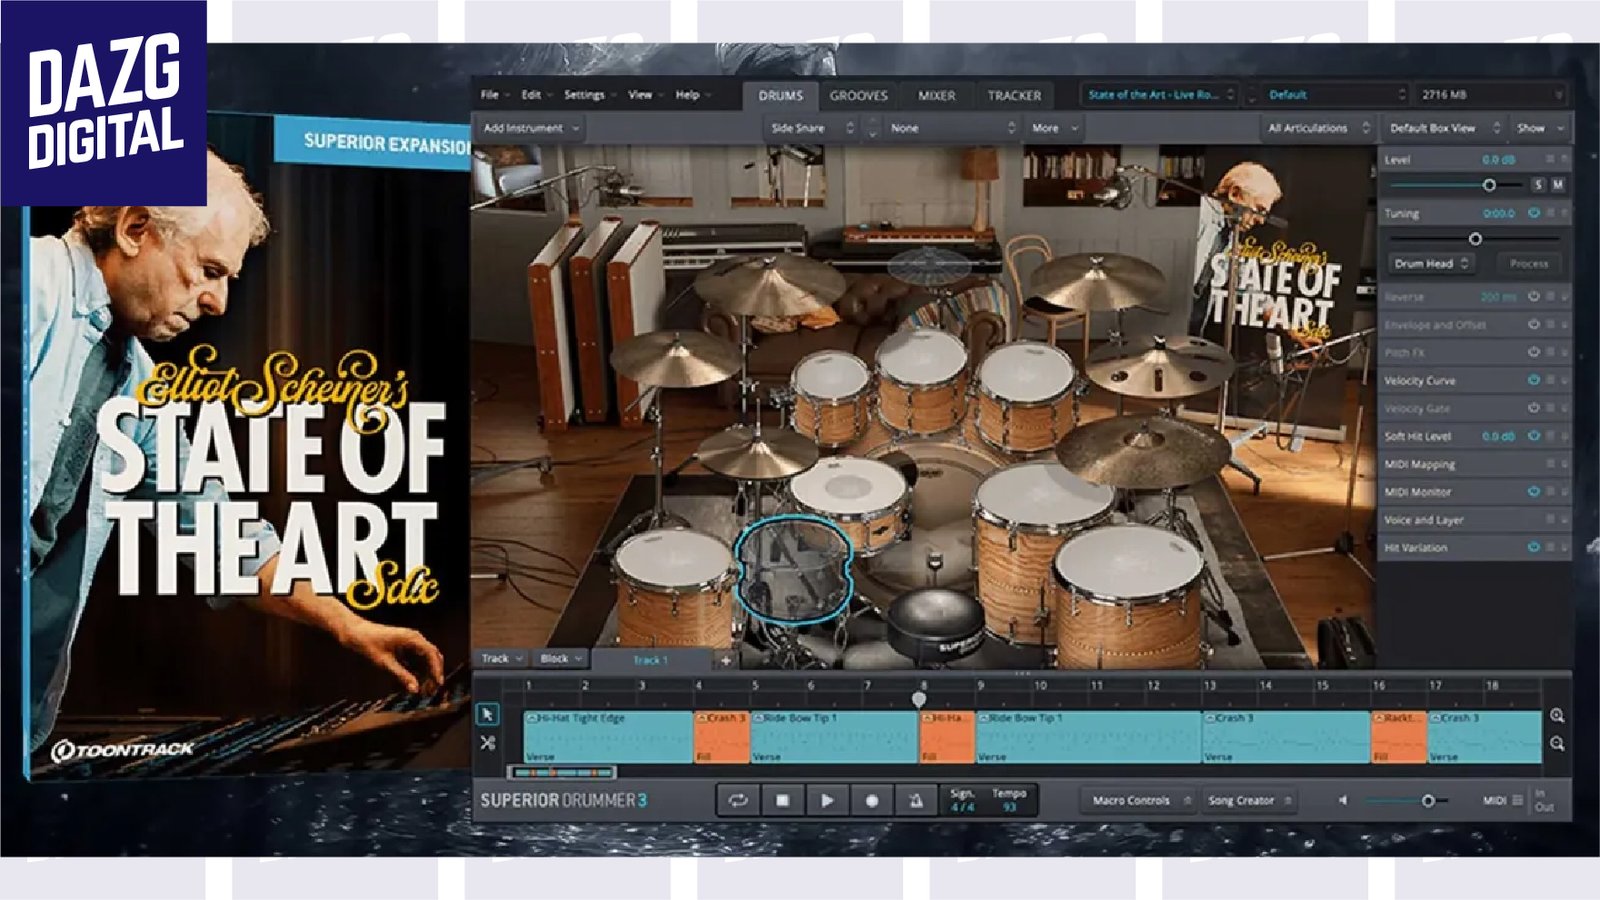Select the Track 1 tab
The height and width of the screenshot is (900, 1600).
(x=650, y=660)
